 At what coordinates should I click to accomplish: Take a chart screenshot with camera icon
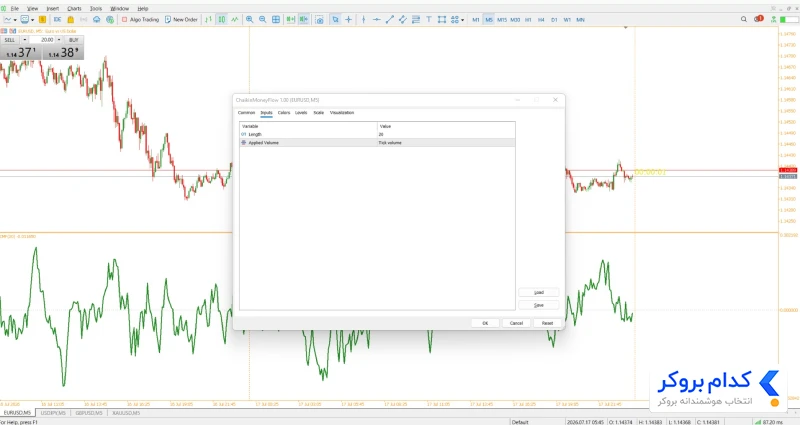coord(319,19)
